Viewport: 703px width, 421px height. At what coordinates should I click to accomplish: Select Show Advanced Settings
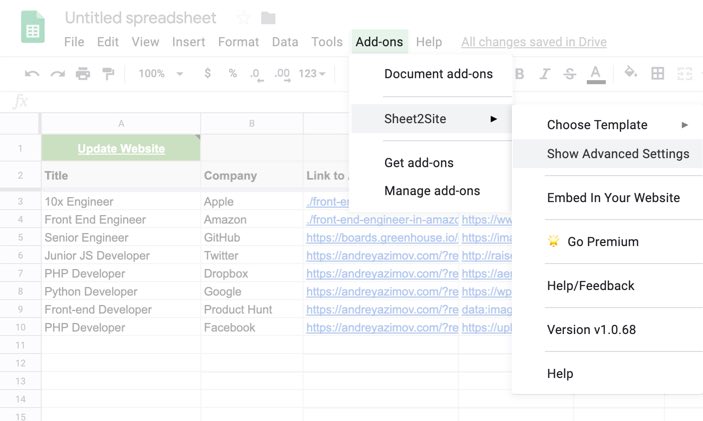pyautogui.click(x=608, y=154)
